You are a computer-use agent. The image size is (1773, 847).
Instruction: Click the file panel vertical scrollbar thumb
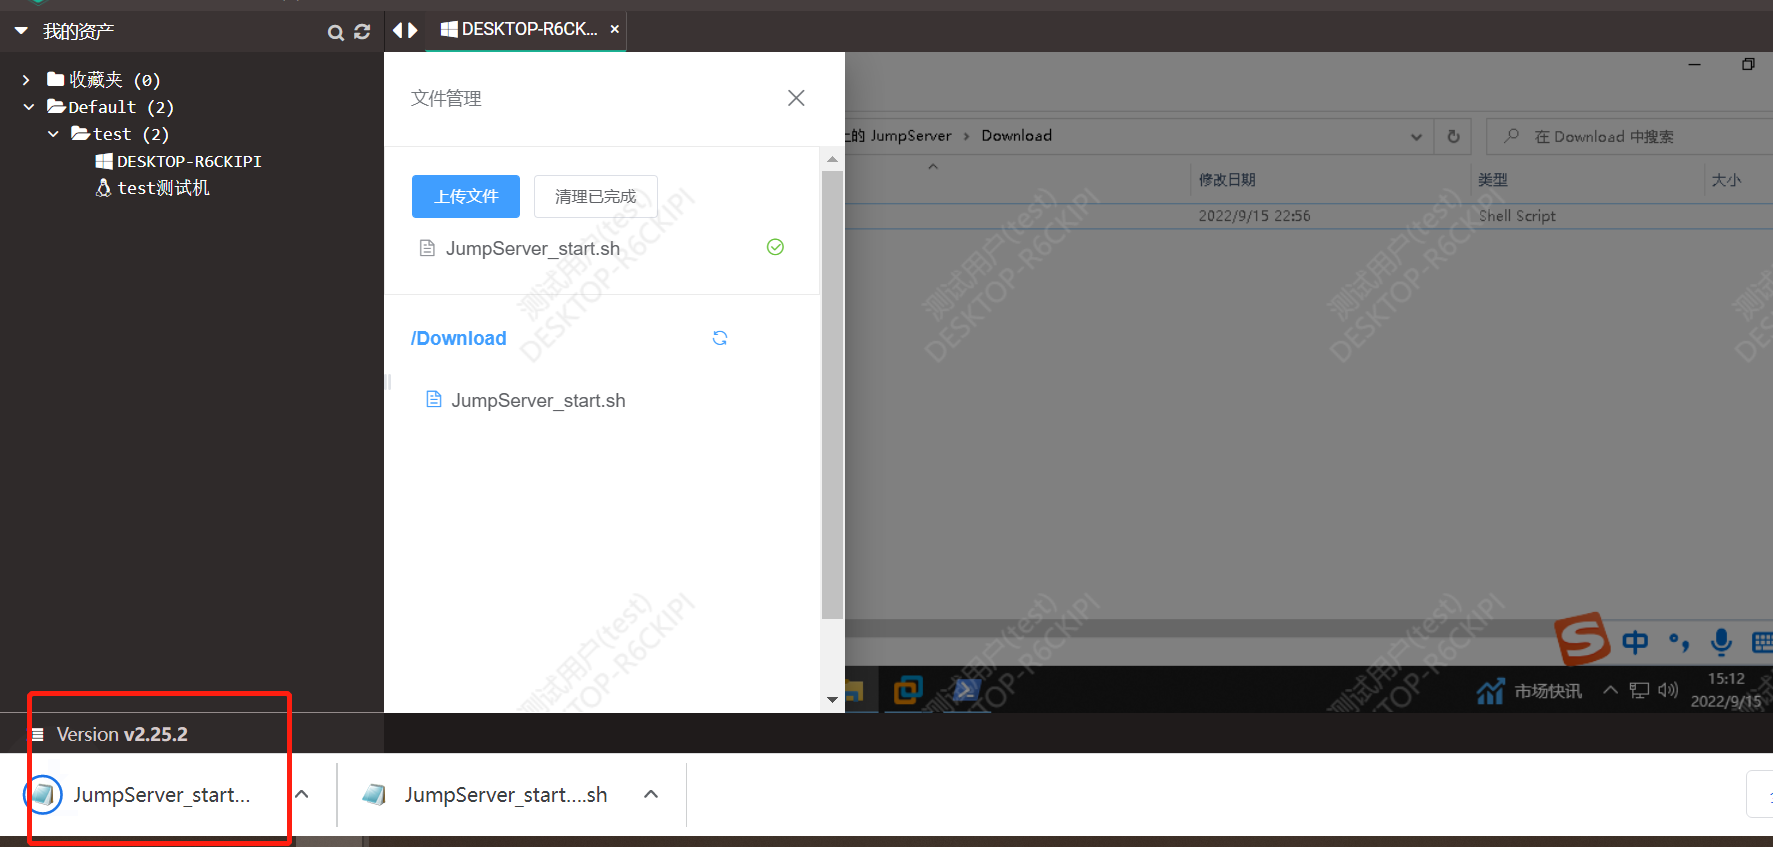[832, 395]
